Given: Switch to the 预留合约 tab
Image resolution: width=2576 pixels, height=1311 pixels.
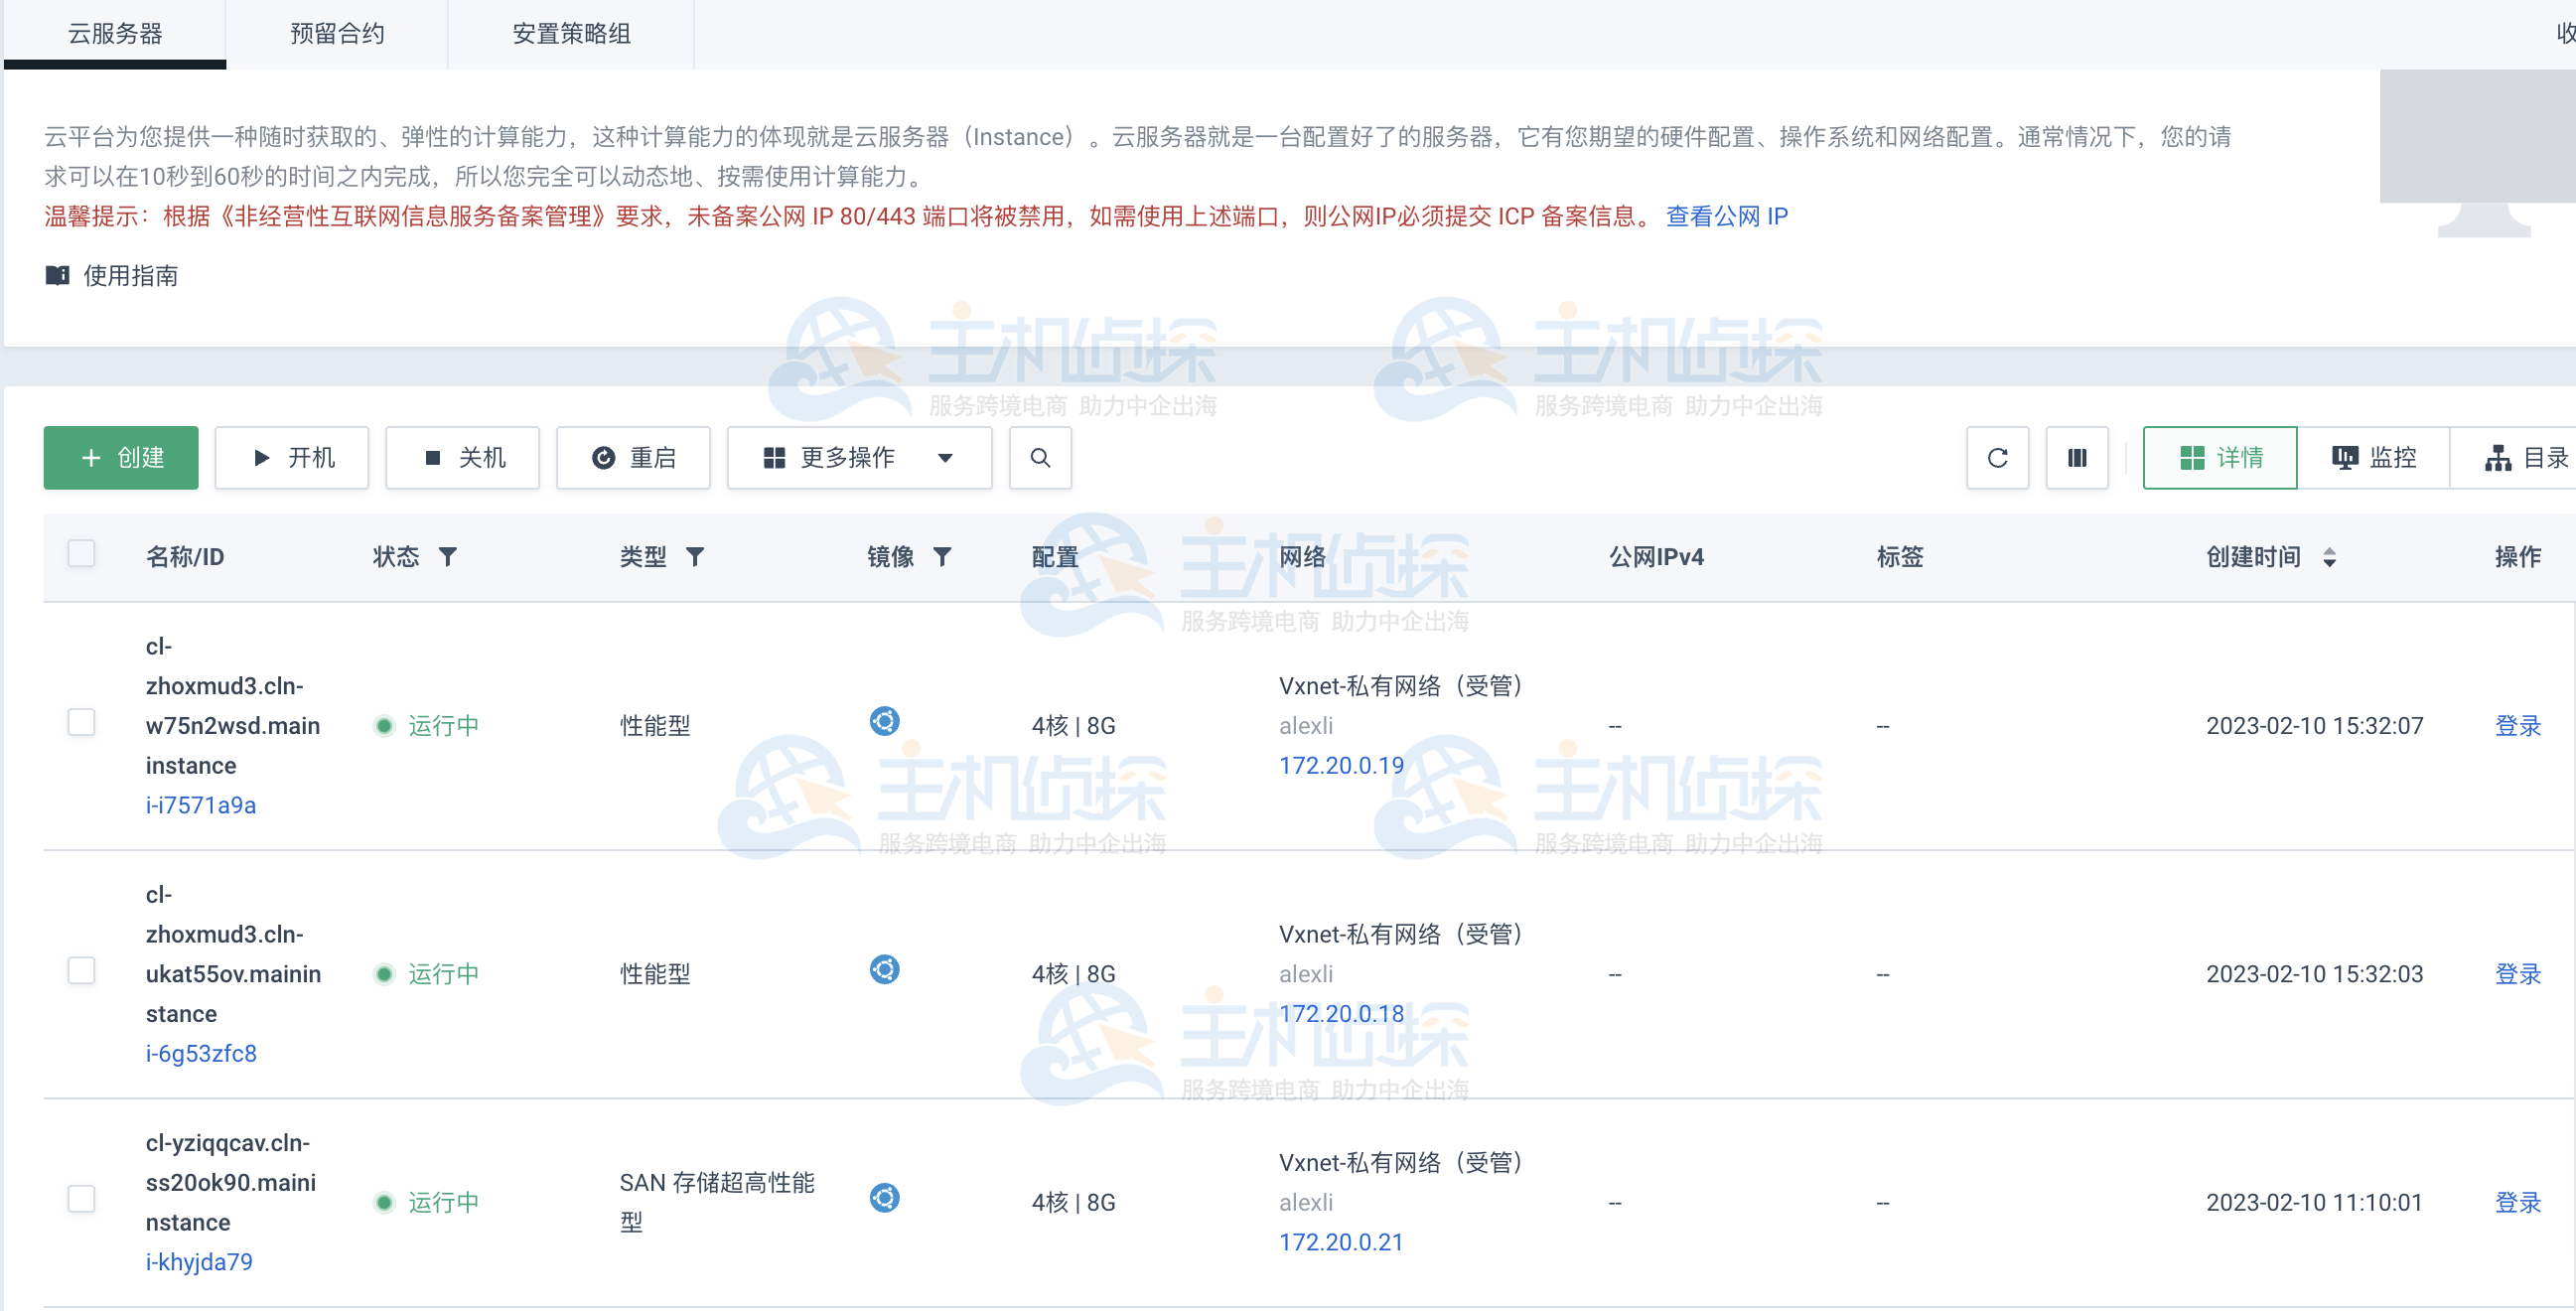Looking at the screenshot, I should tap(337, 34).
